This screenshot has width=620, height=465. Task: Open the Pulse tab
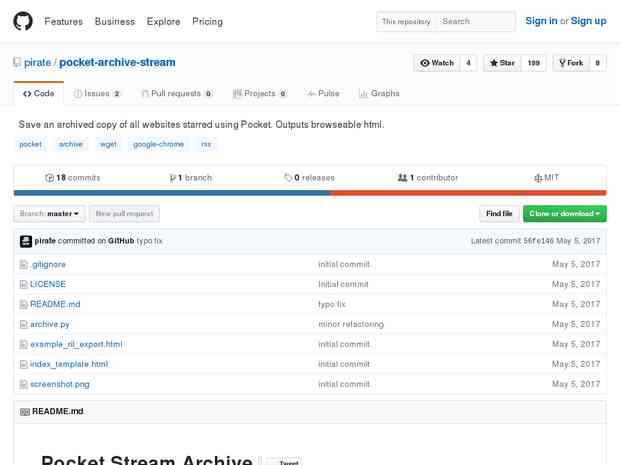click(323, 94)
